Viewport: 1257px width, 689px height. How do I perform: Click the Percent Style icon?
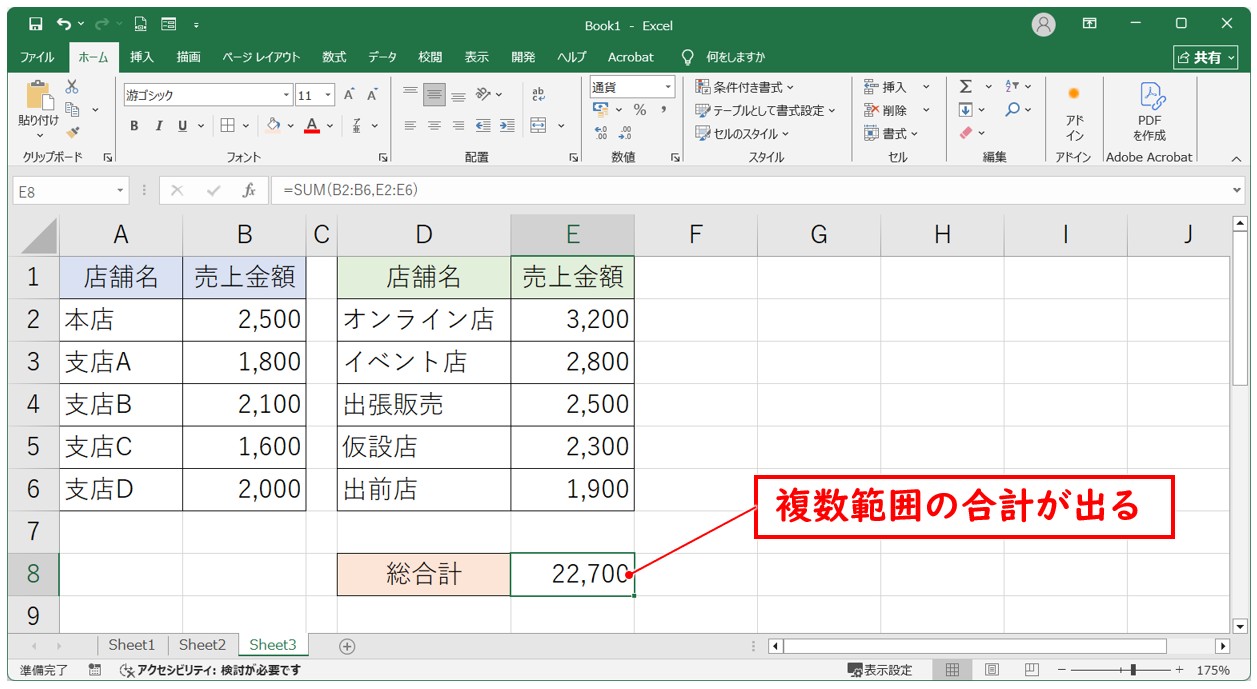point(639,110)
